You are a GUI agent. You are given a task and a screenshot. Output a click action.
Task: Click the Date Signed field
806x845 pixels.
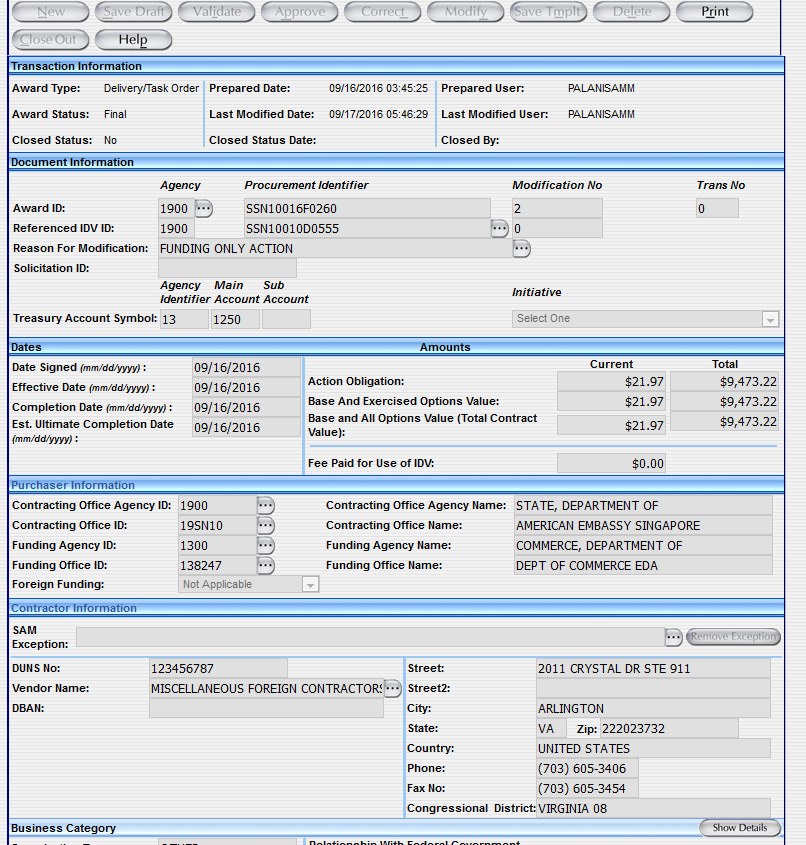[x=246, y=368]
